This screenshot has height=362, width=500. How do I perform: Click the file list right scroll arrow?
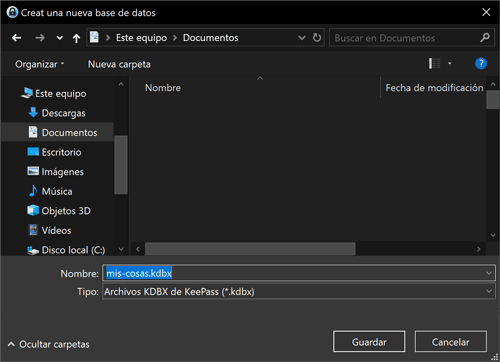click(479, 249)
